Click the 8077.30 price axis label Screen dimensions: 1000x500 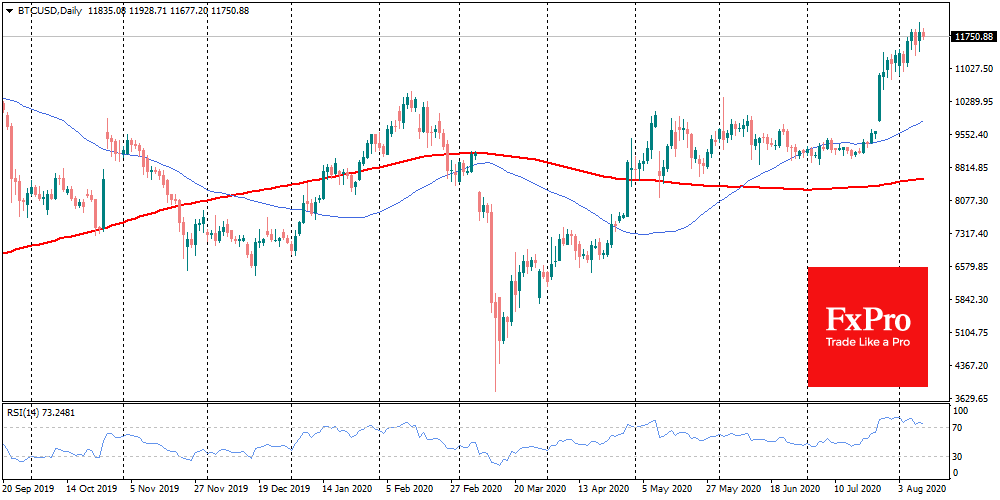(x=974, y=201)
